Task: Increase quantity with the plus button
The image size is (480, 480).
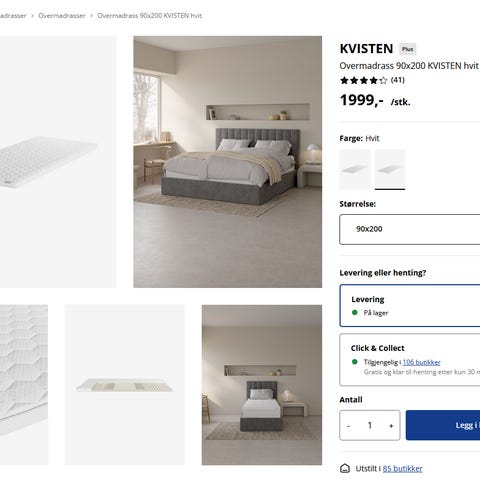Action: click(x=391, y=426)
